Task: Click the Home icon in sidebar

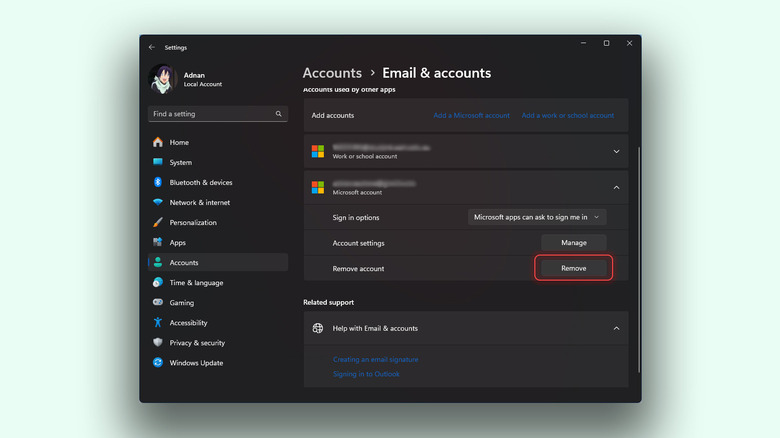Action: coord(158,142)
